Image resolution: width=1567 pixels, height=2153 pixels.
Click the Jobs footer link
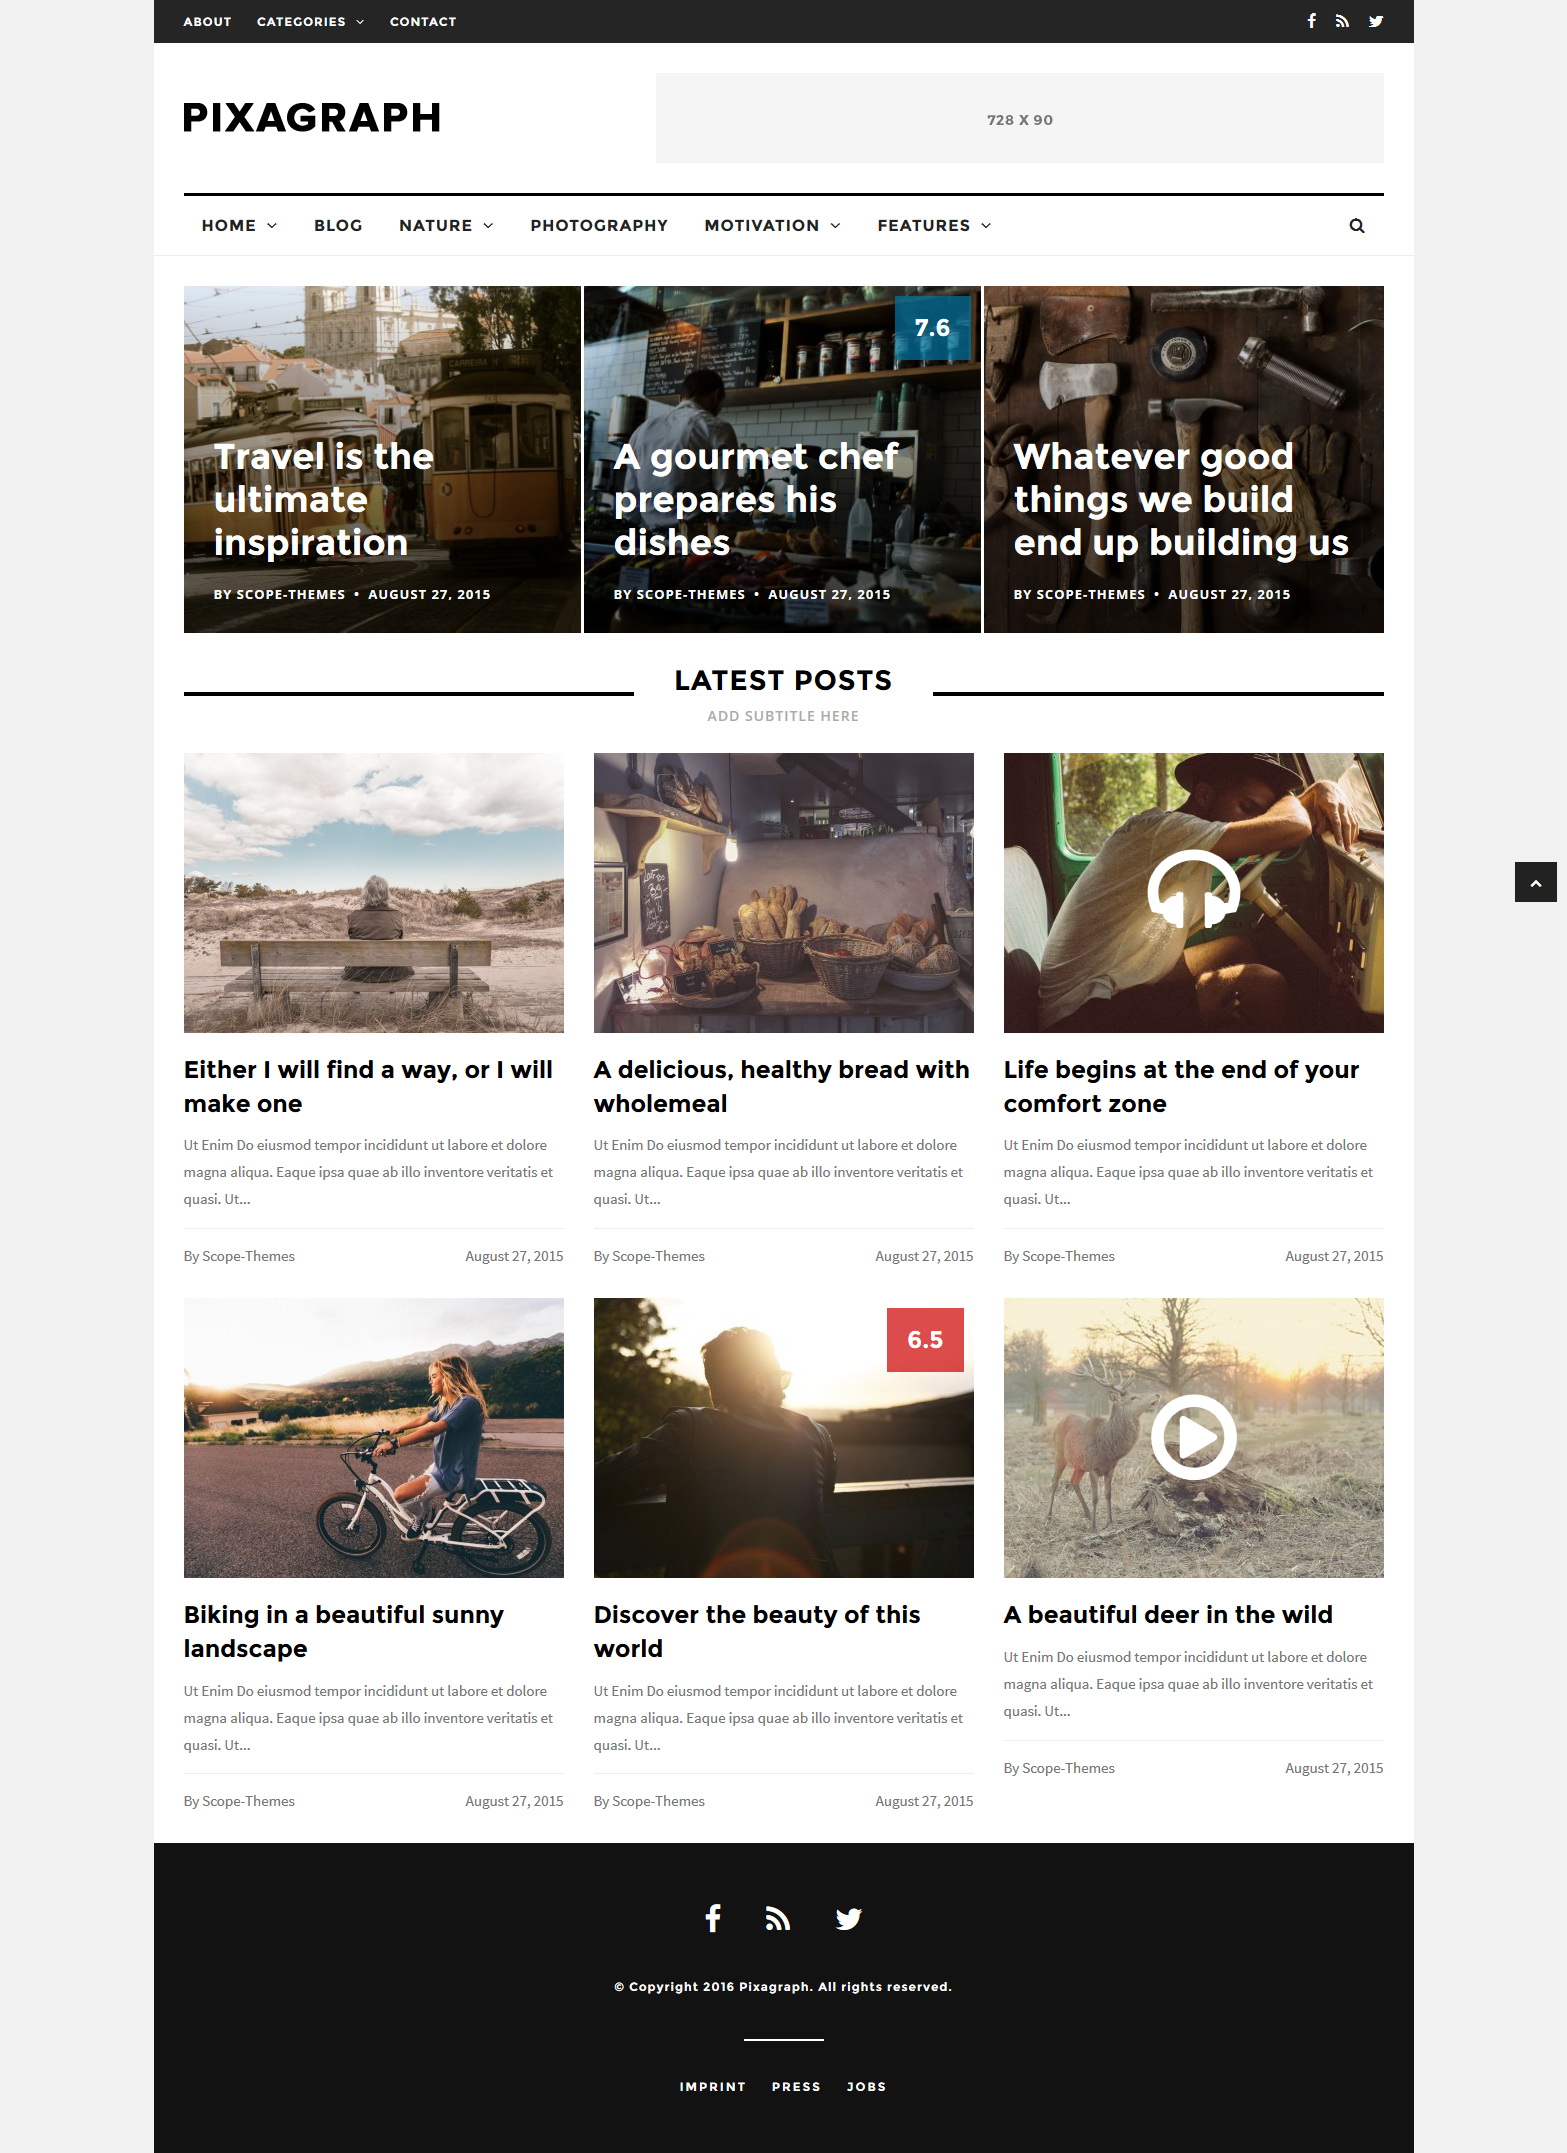coord(866,2087)
